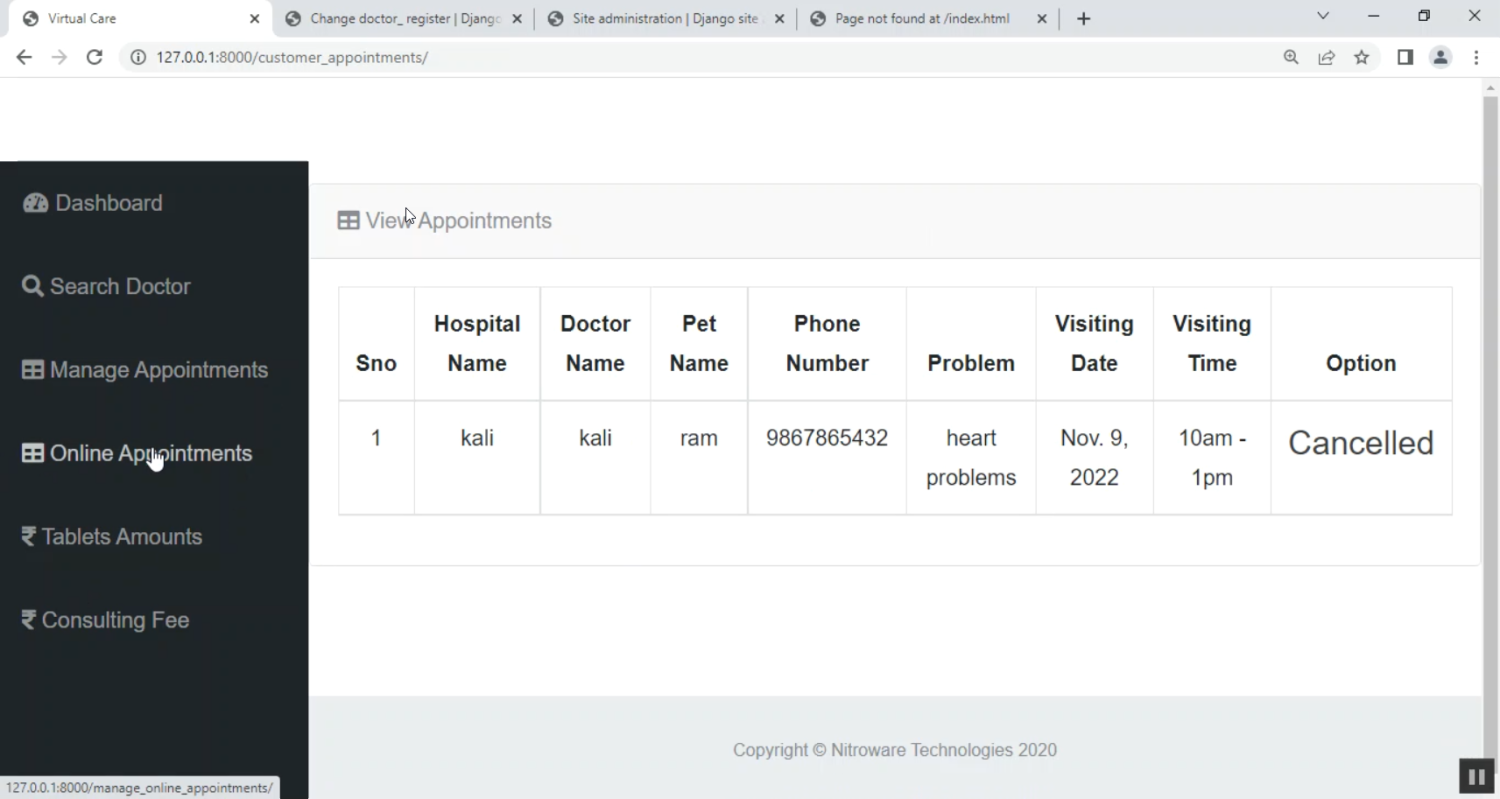The width and height of the screenshot is (1500, 799).
Task: Open Search Doctor in the sidebar
Action: [106, 287]
